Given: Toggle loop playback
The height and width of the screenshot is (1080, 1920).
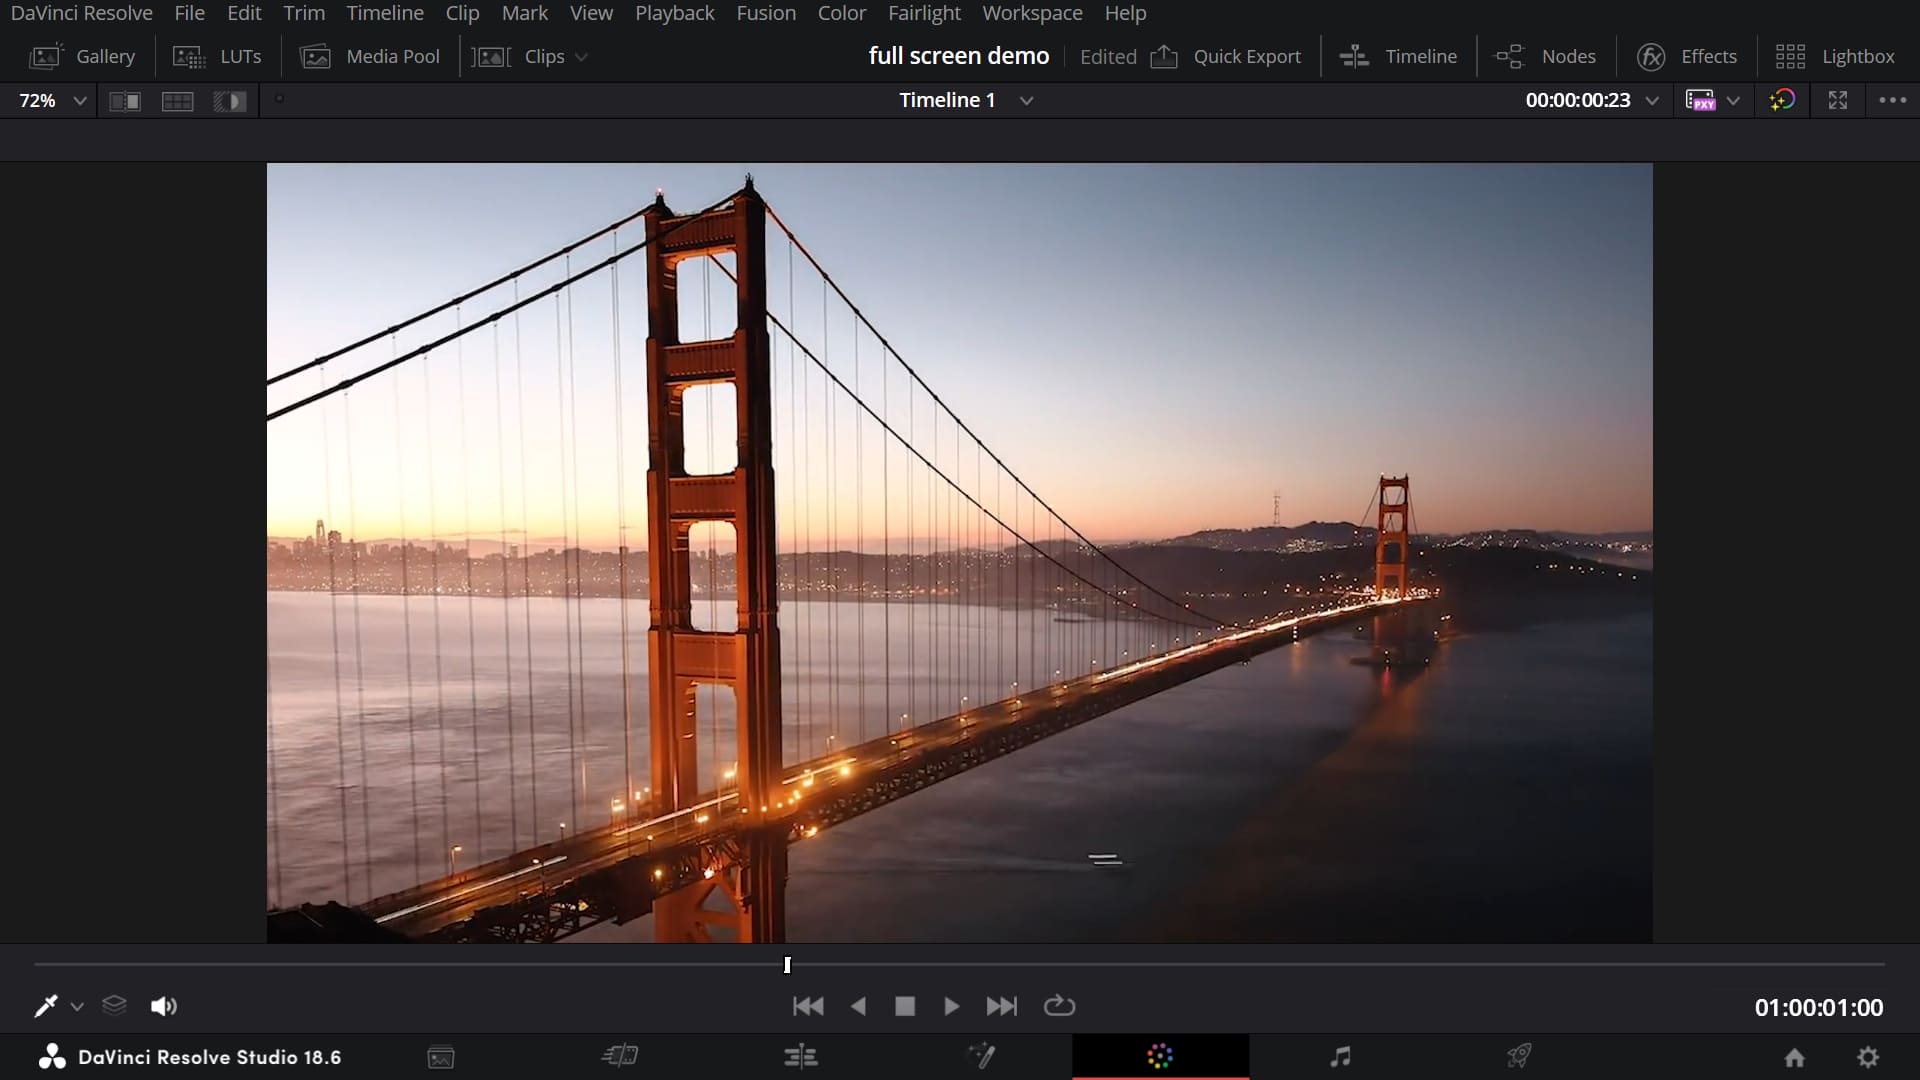Looking at the screenshot, I should pyautogui.click(x=1059, y=1006).
